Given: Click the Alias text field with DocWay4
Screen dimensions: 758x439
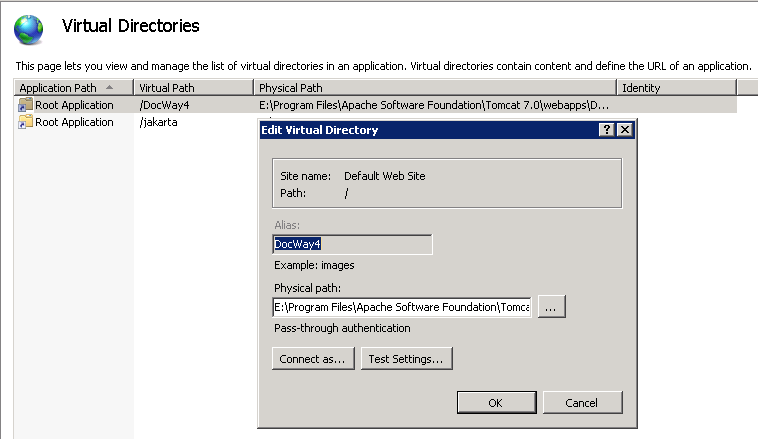Looking at the screenshot, I should pos(351,244).
